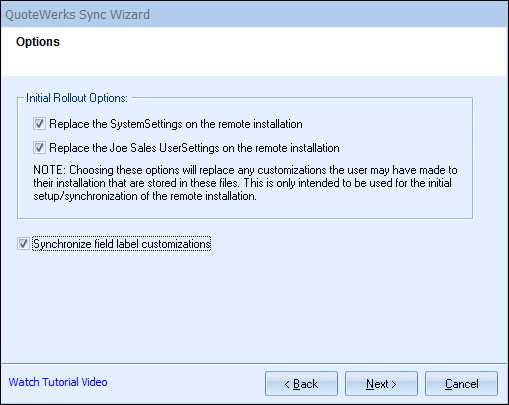Image resolution: width=509 pixels, height=405 pixels.
Task: Click the checkmark beside Joe Sales option
Action: [39, 147]
